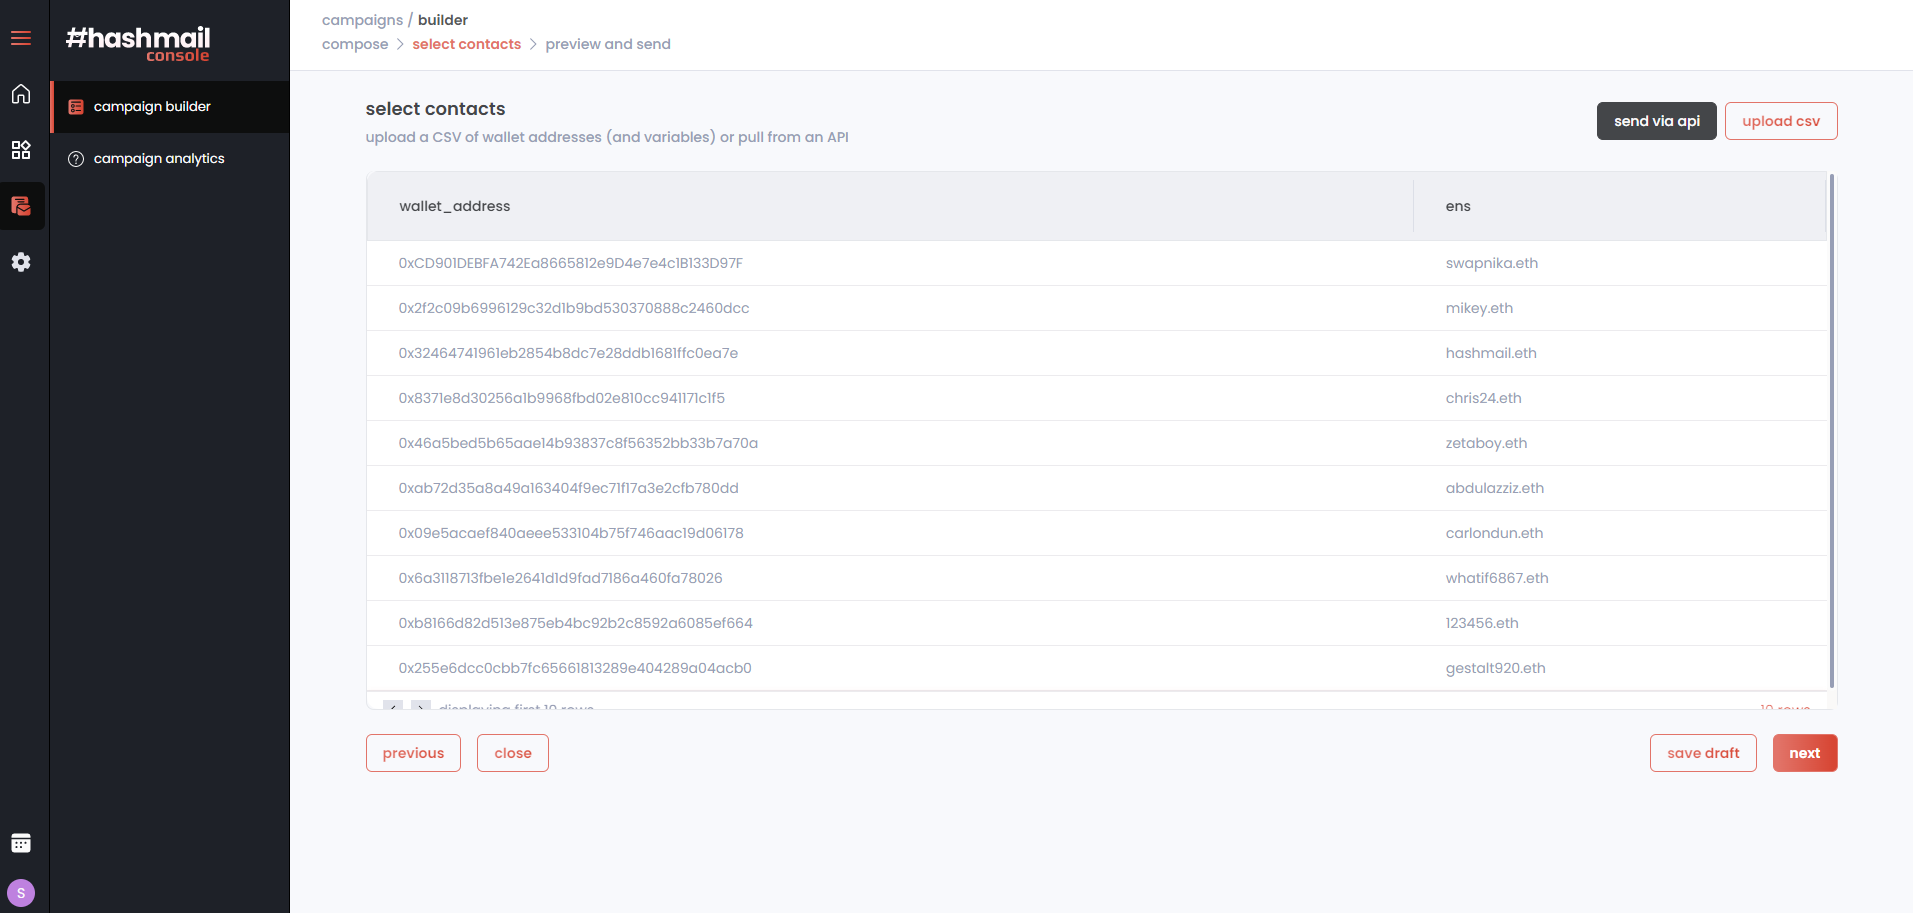Open the hamburger menu icon
The height and width of the screenshot is (913, 1913).
21,38
